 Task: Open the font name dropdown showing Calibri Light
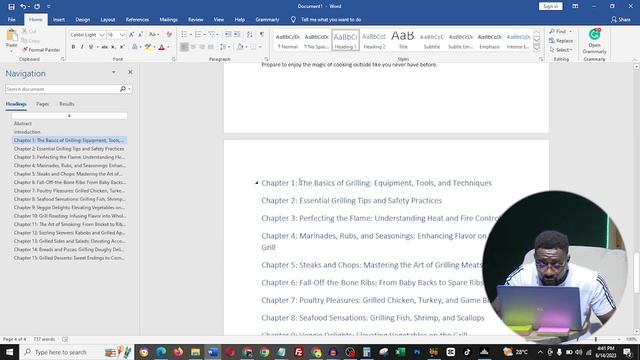click(102, 35)
